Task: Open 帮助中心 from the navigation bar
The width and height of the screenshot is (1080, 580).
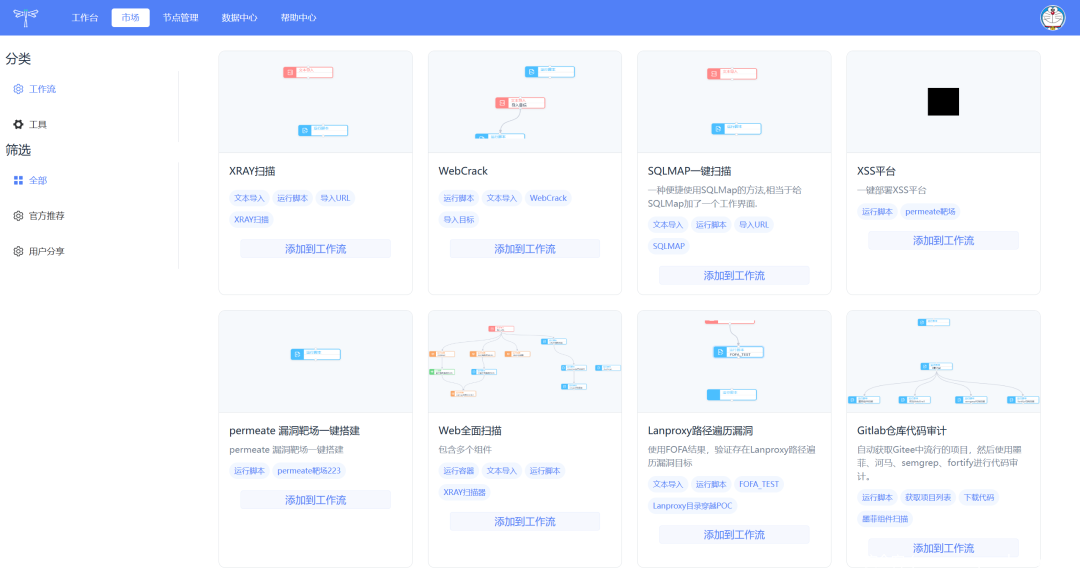Action: [298, 18]
